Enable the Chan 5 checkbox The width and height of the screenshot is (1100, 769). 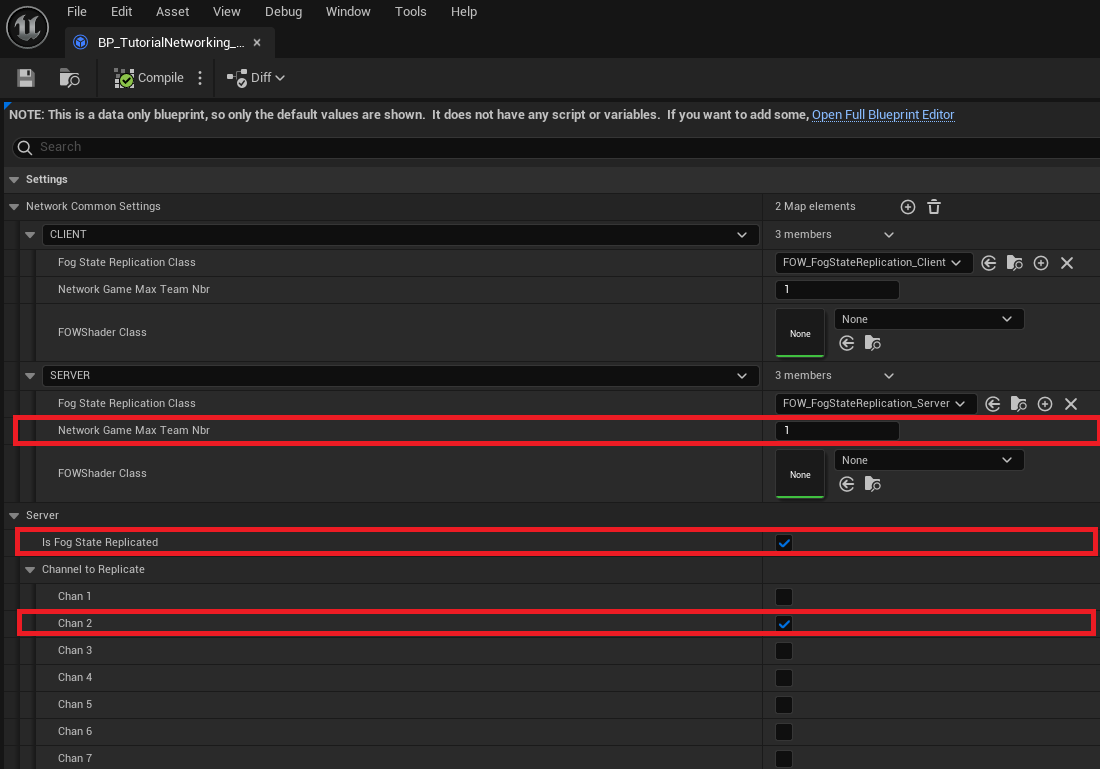[x=784, y=704]
